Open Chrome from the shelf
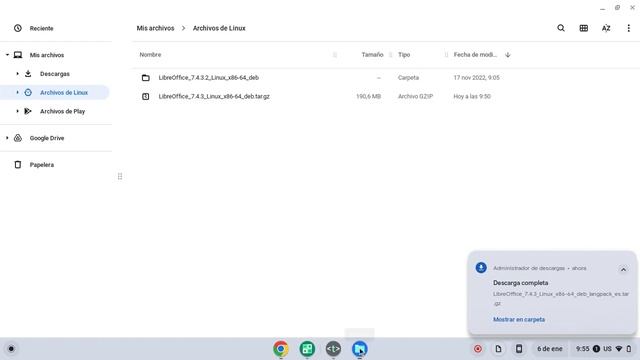The width and height of the screenshot is (640, 360). click(x=281, y=349)
